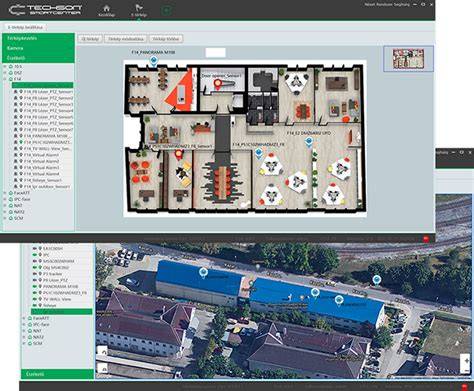Image resolution: width=474 pixels, height=391 pixels.
Task: Expand the SCM node in back window
Action: click(x=24, y=343)
